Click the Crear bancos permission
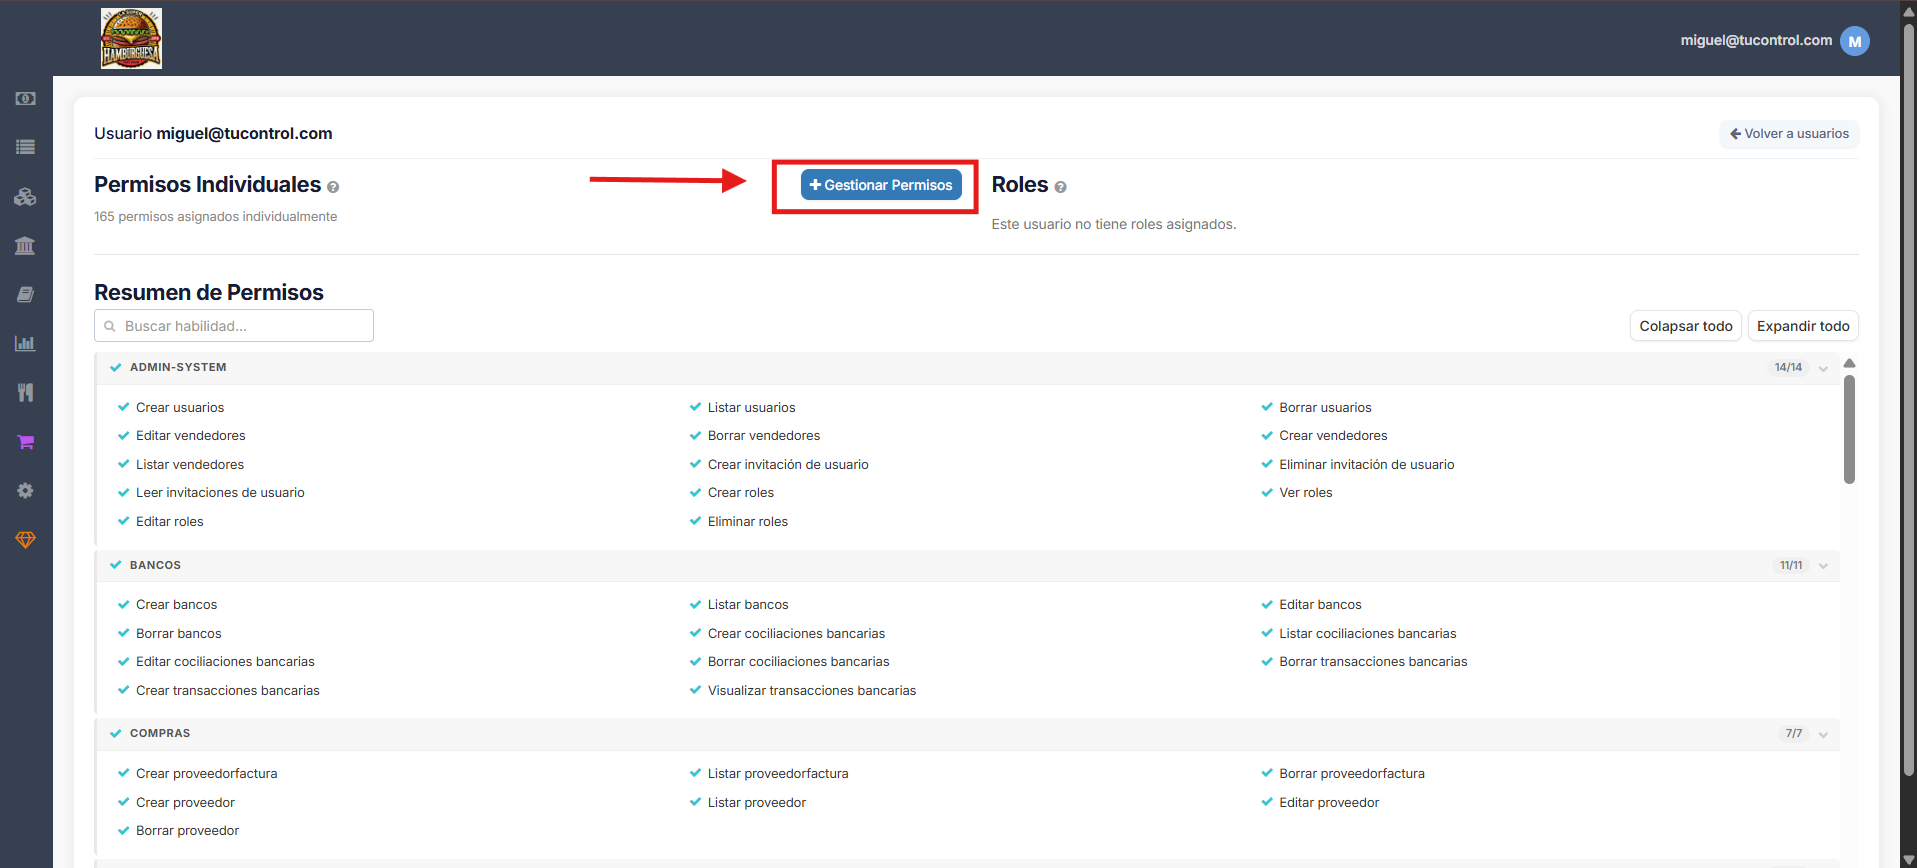The height and width of the screenshot is (868, 1917). [x=176, y=604]
